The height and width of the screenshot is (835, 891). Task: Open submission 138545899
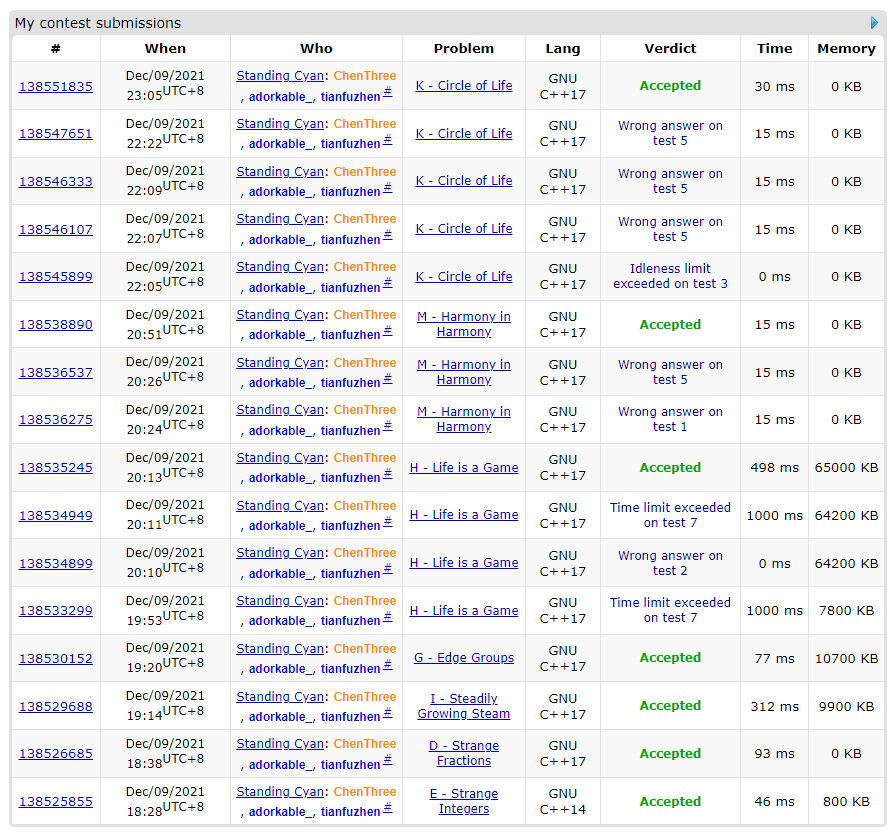coord(56,277)
